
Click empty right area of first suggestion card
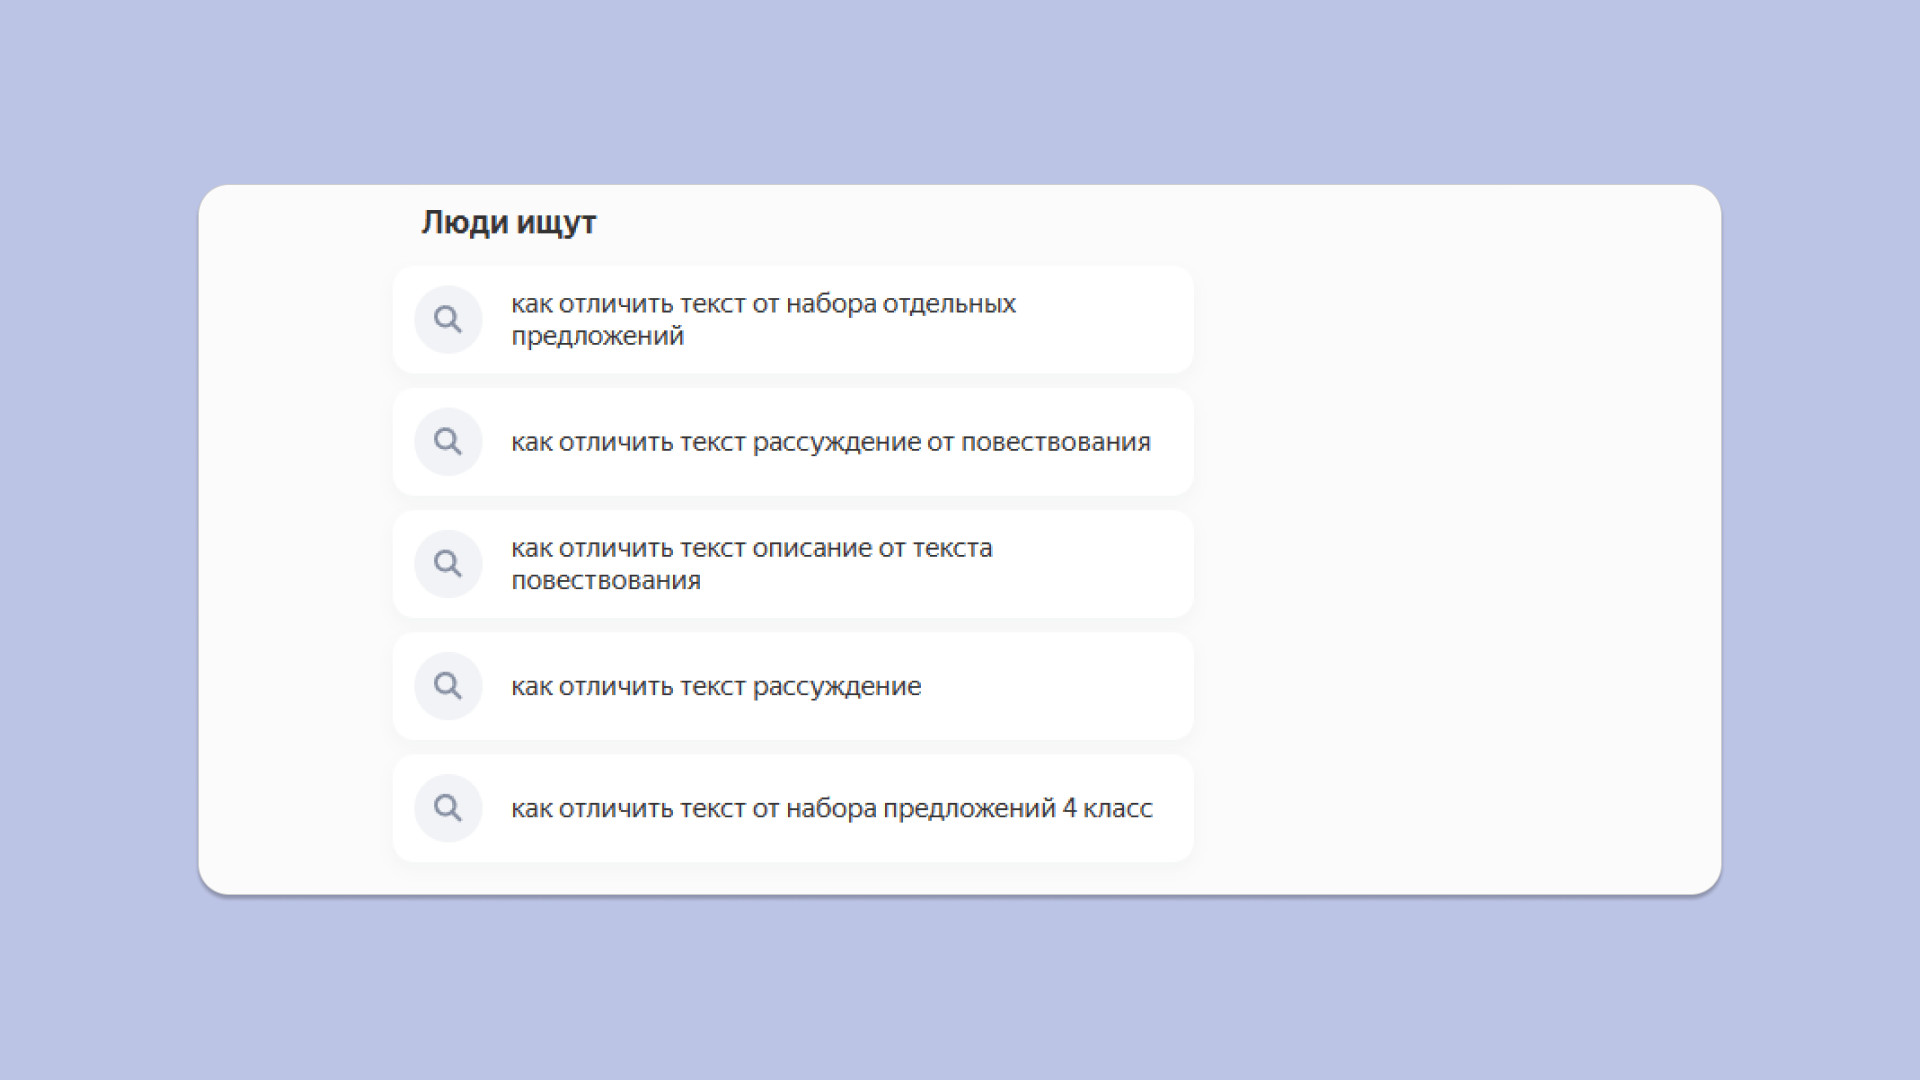coord(1110,320)
